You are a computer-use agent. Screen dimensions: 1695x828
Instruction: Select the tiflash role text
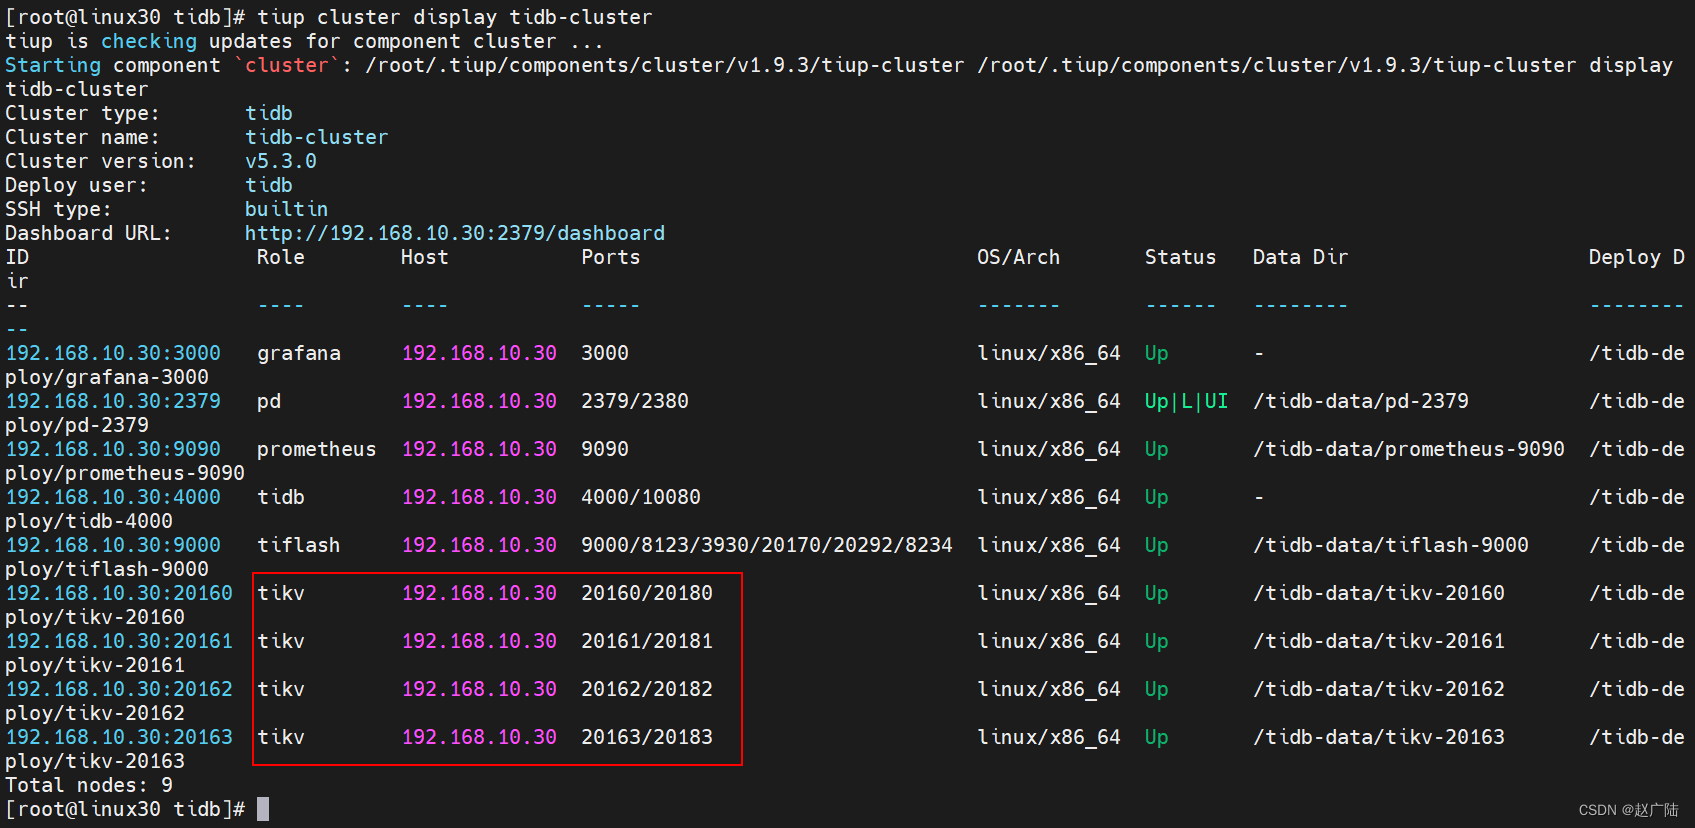(299, 545)
